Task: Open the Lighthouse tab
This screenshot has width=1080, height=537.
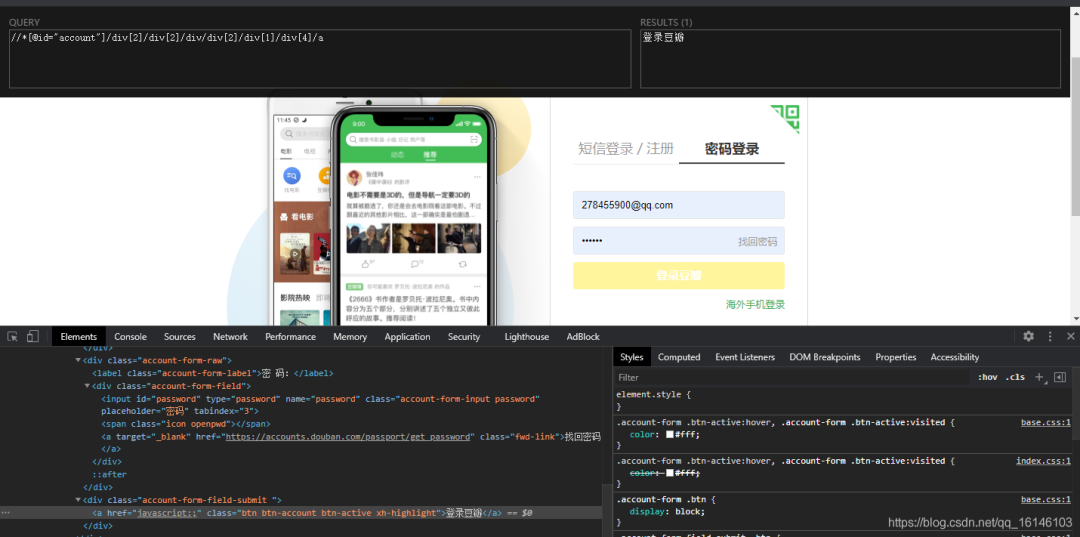Action: pos(526,337)
